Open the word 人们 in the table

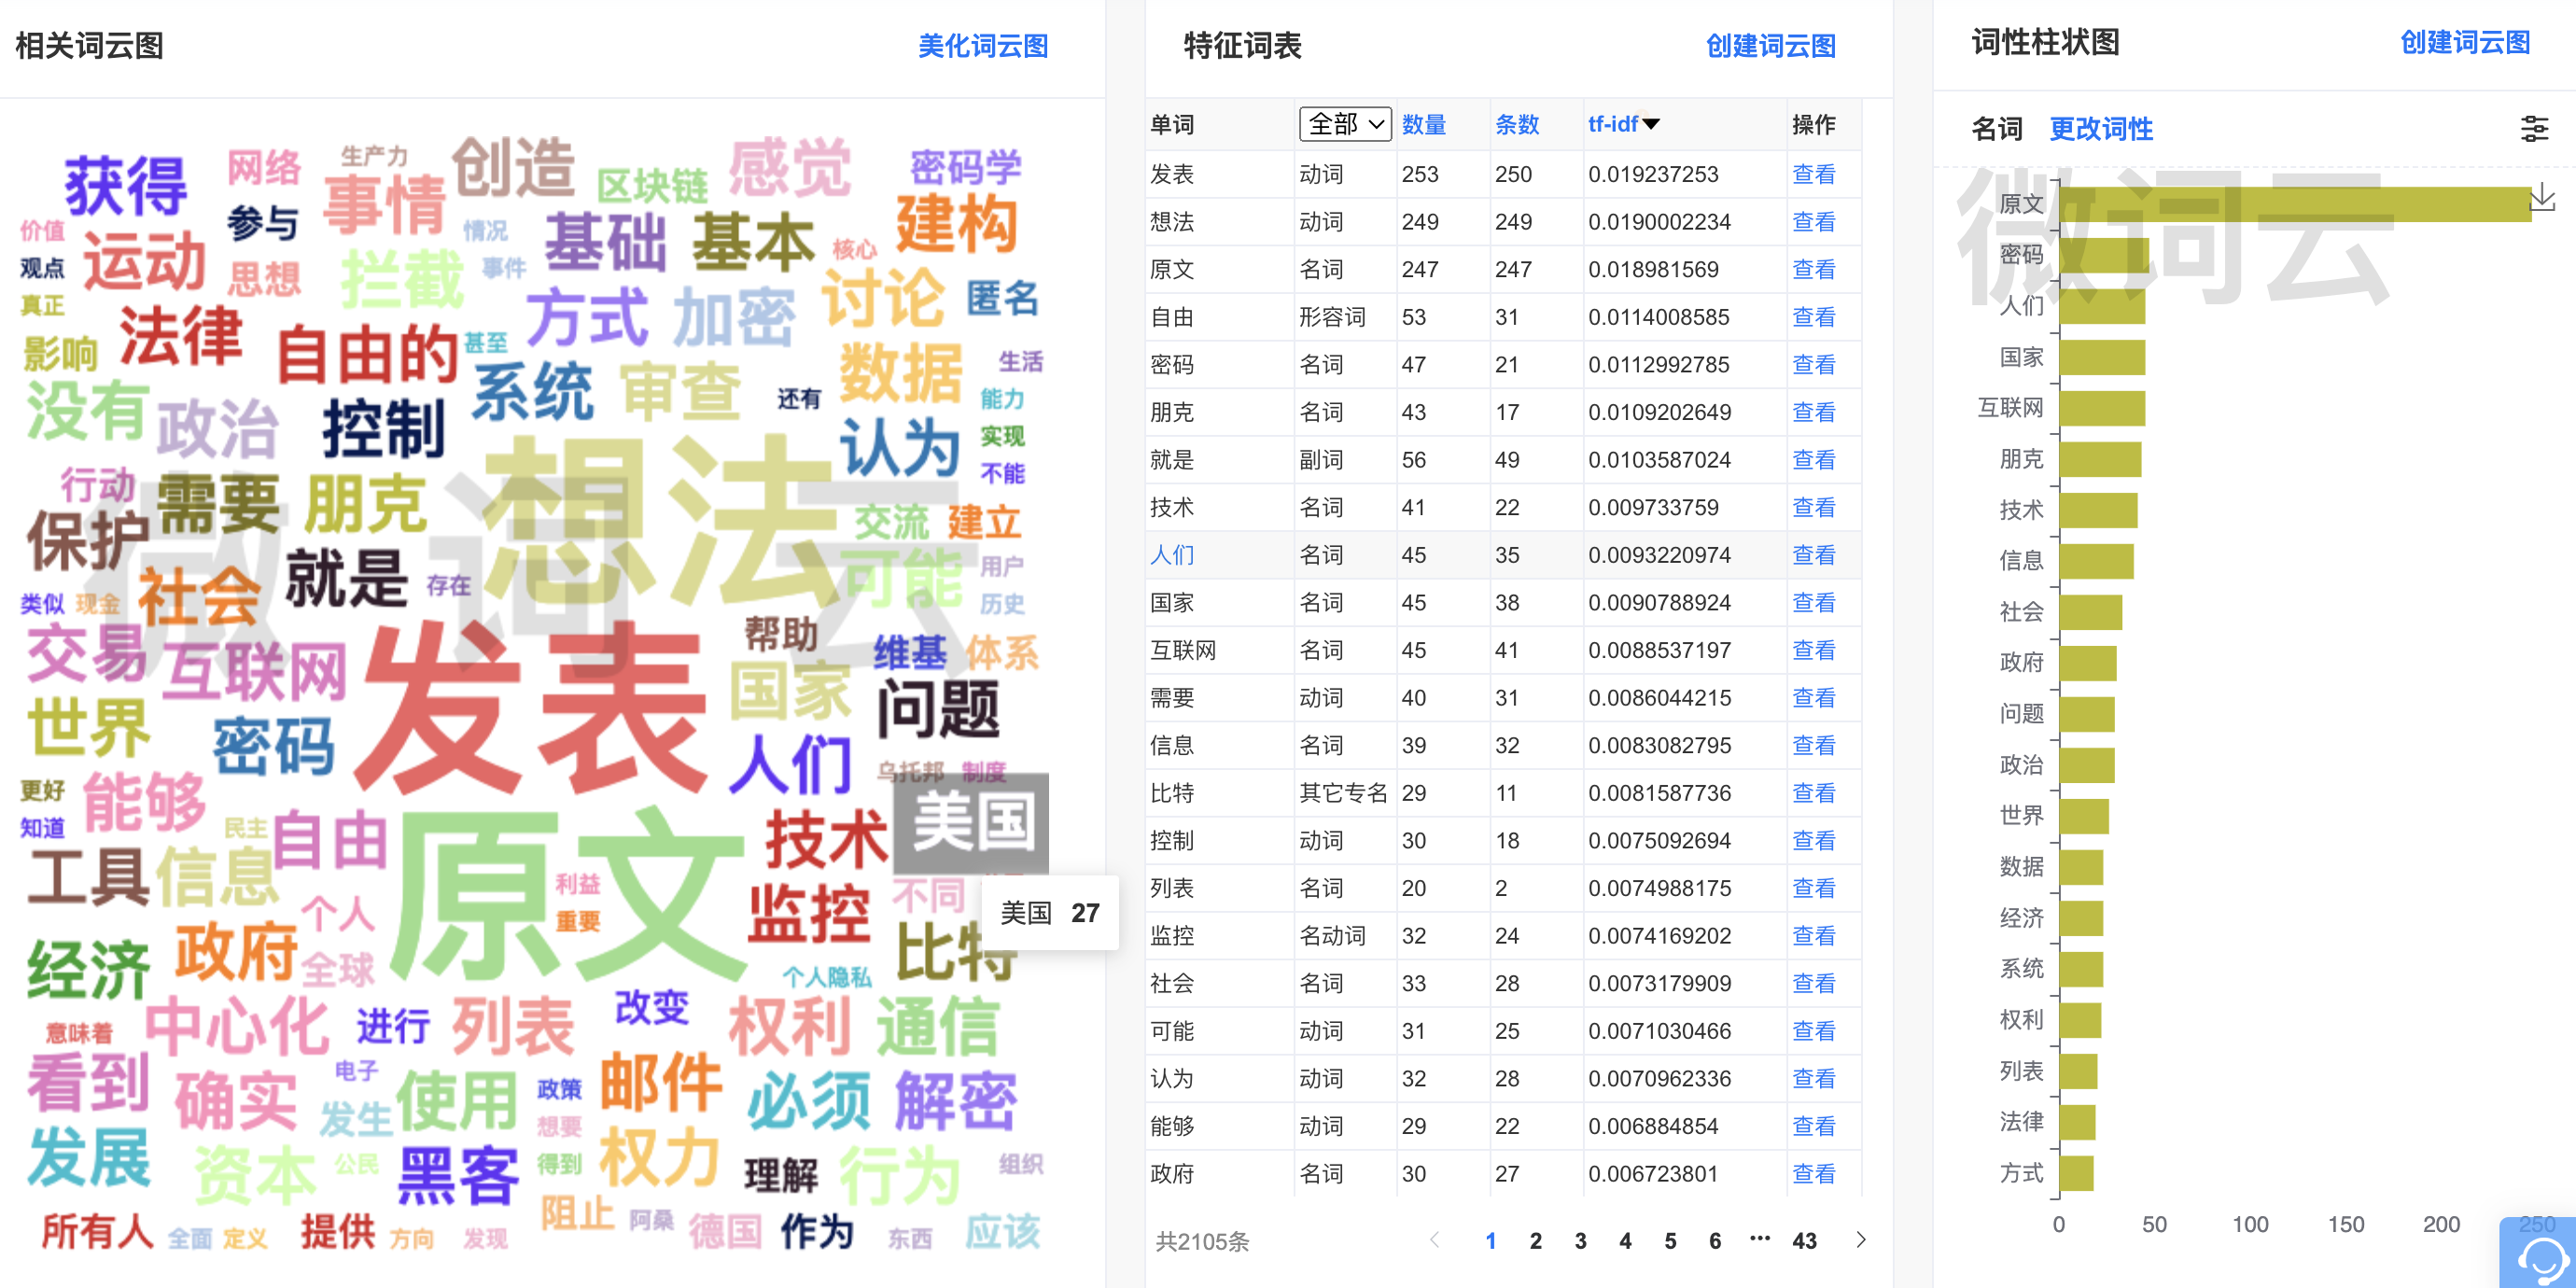[1172, 555]
